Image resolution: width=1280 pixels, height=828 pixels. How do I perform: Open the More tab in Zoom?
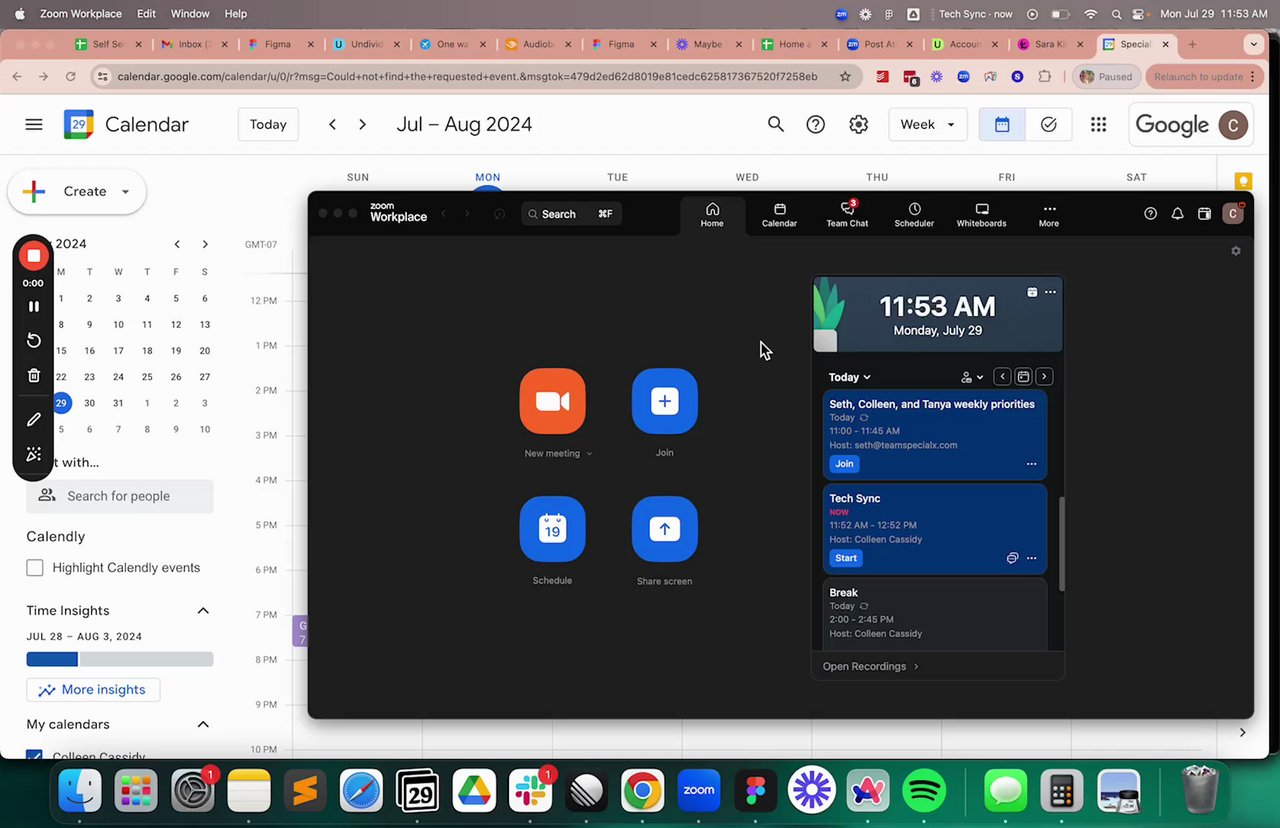click(x=1048, y=214)
